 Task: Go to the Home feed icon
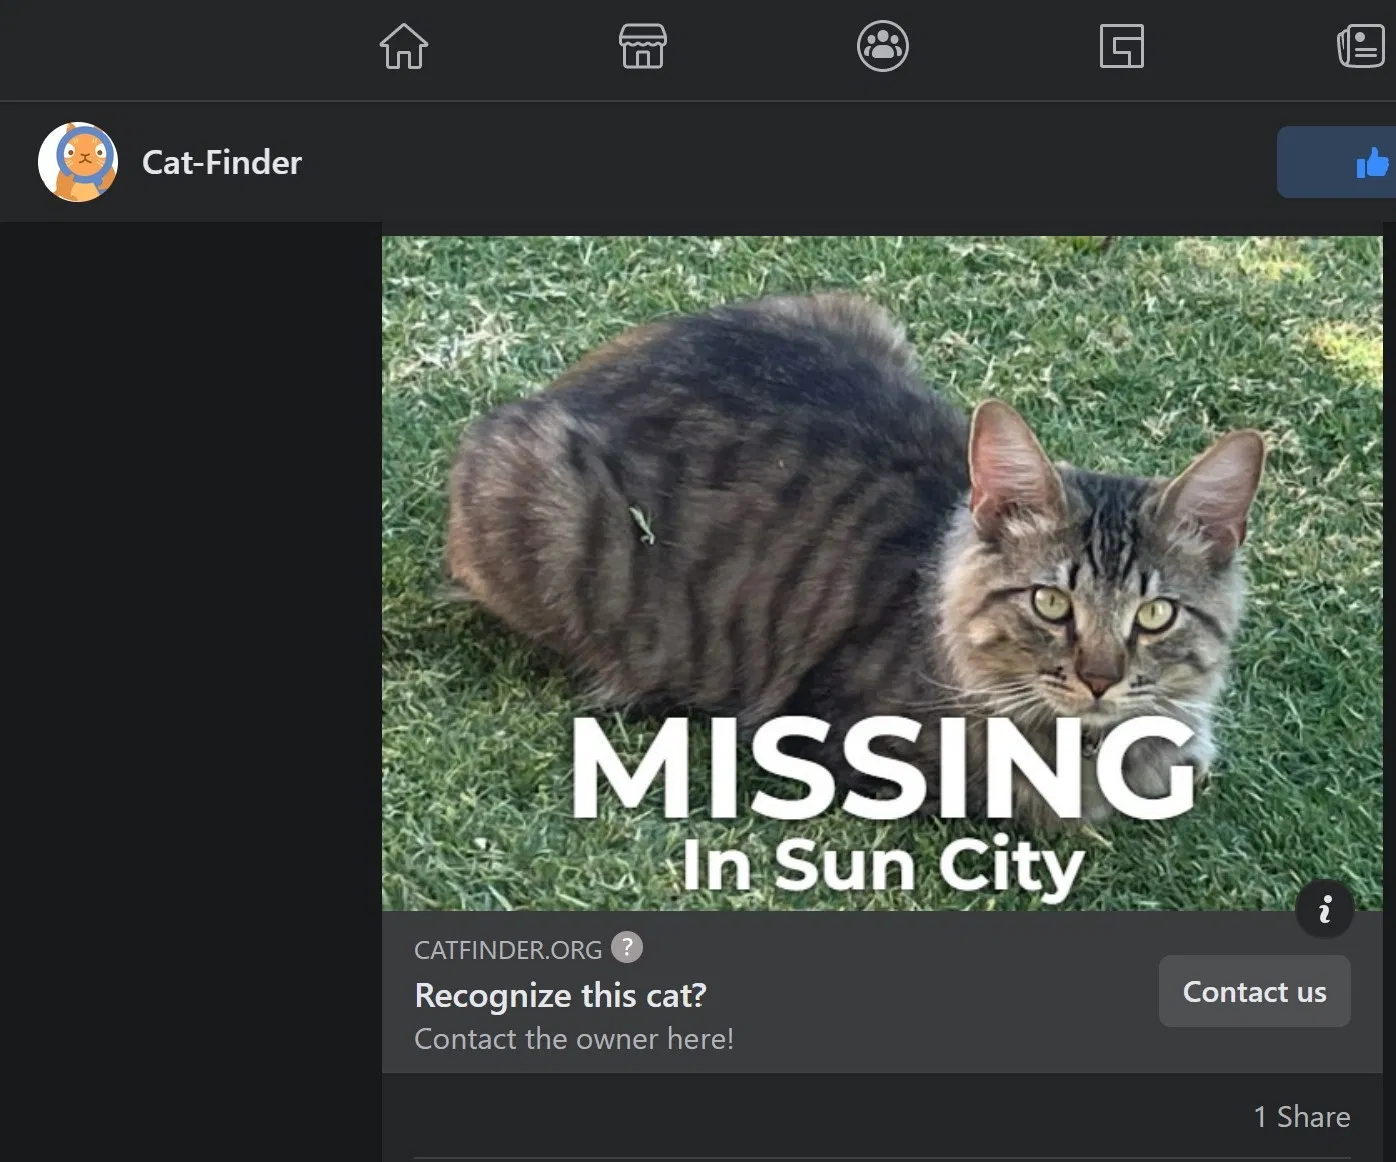pos(404,46)
